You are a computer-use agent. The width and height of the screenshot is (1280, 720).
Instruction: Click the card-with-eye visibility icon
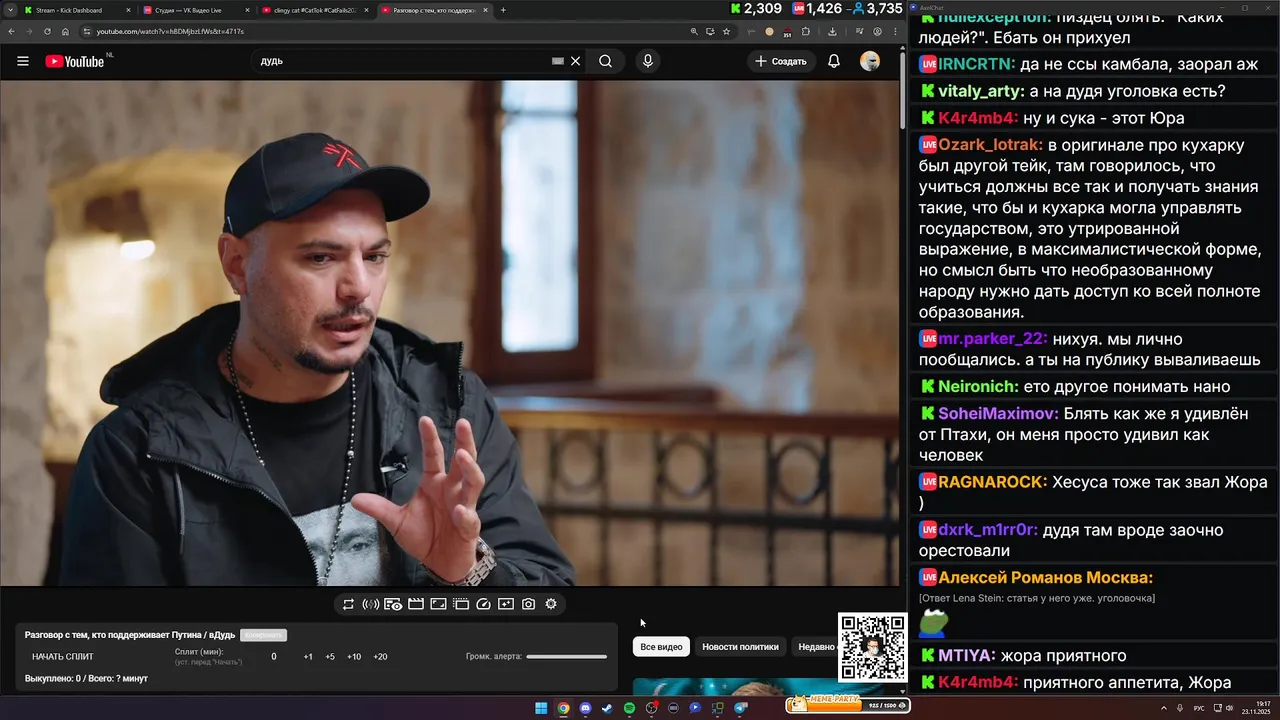[393, 604]
